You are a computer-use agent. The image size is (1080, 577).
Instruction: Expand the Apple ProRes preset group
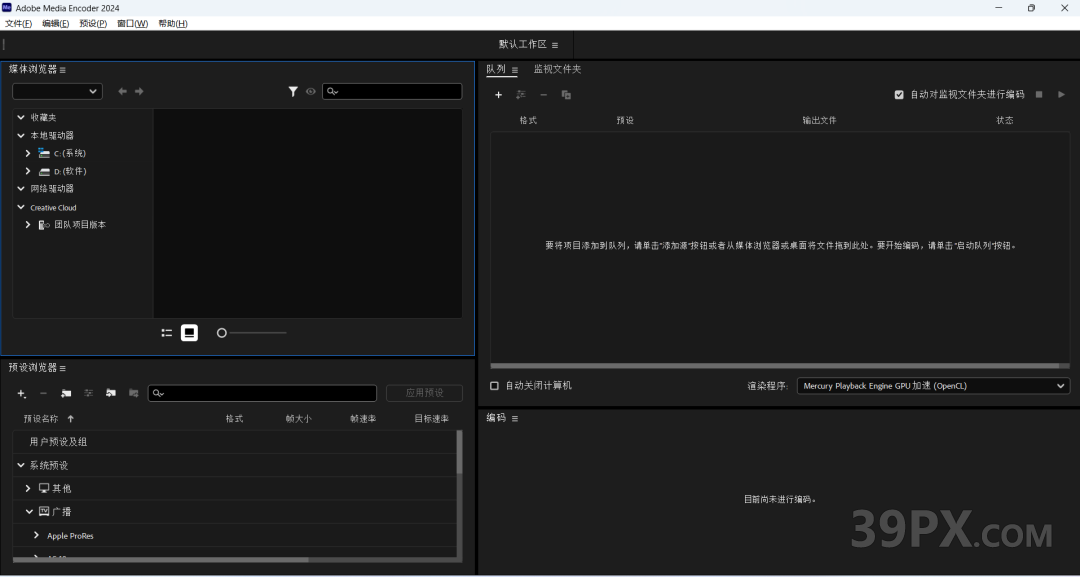pyautogui.click(x=37, y=535)
